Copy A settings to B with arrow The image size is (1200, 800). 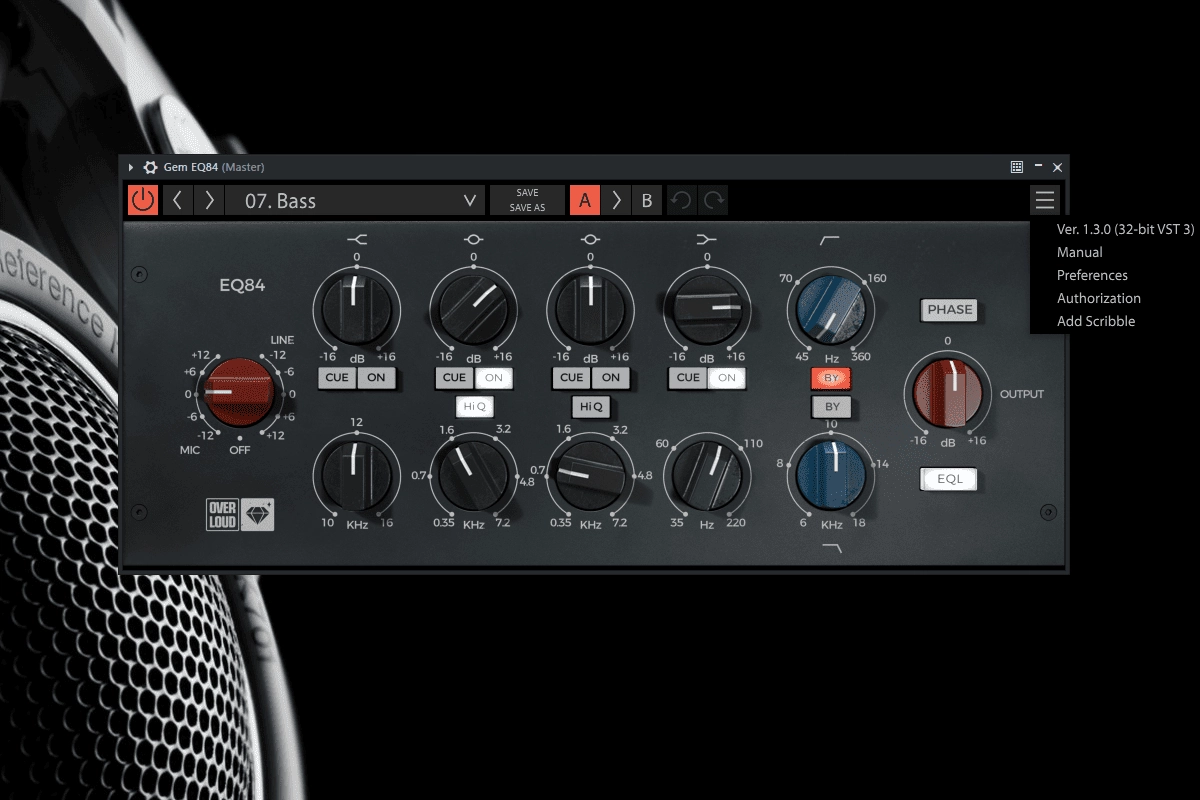click(x=616, y=200)
